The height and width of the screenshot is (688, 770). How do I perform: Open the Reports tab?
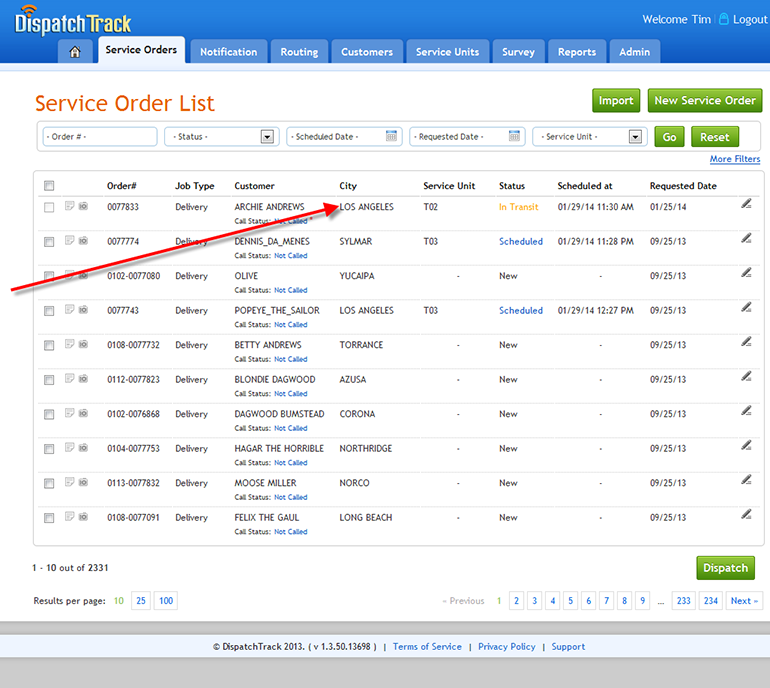[577, 52]
